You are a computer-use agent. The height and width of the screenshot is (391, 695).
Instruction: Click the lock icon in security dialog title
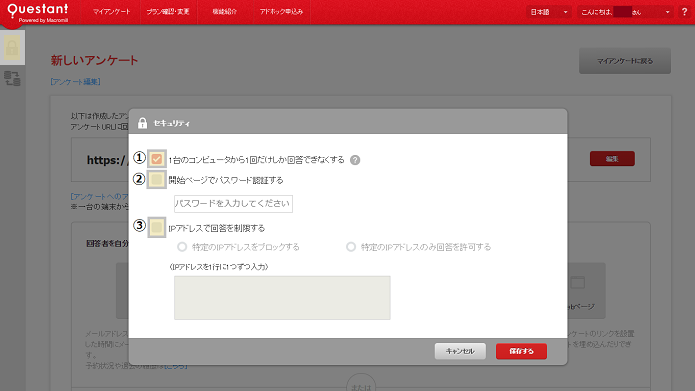[142, 123]
